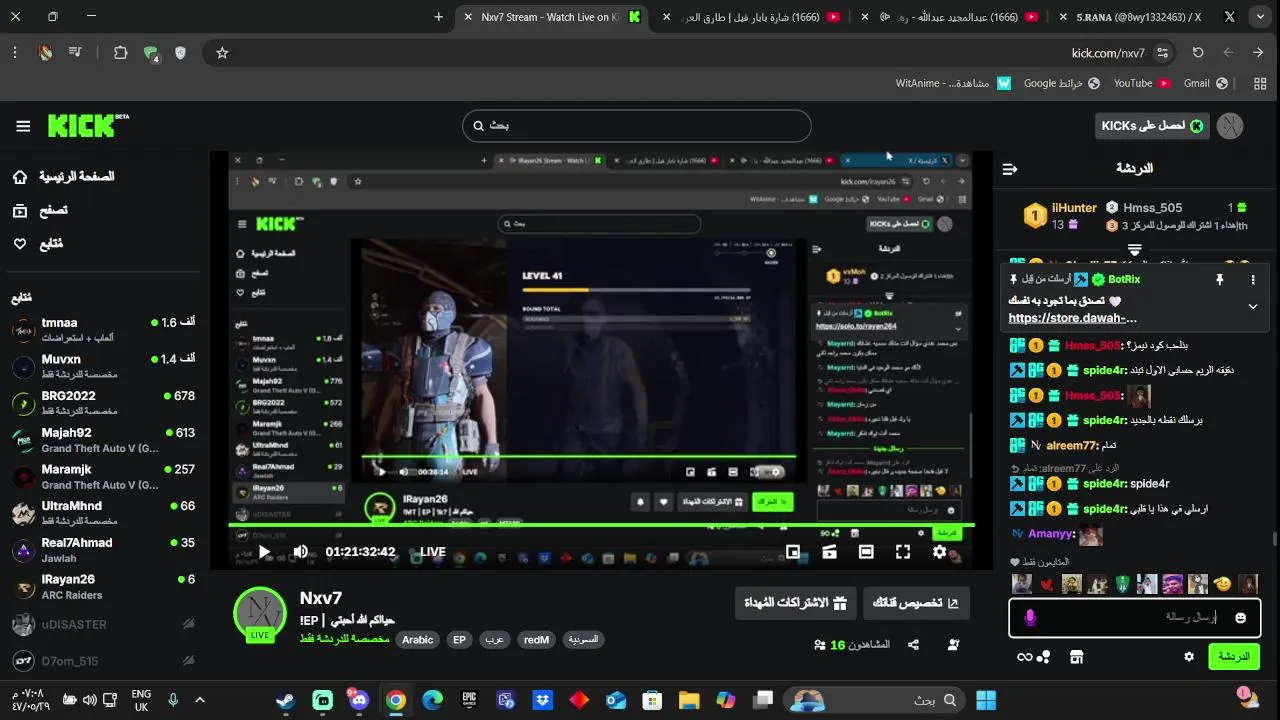The image size is (1280, 720).
Task: Open the shop icon below chat input
Action: coord(1076,657)
